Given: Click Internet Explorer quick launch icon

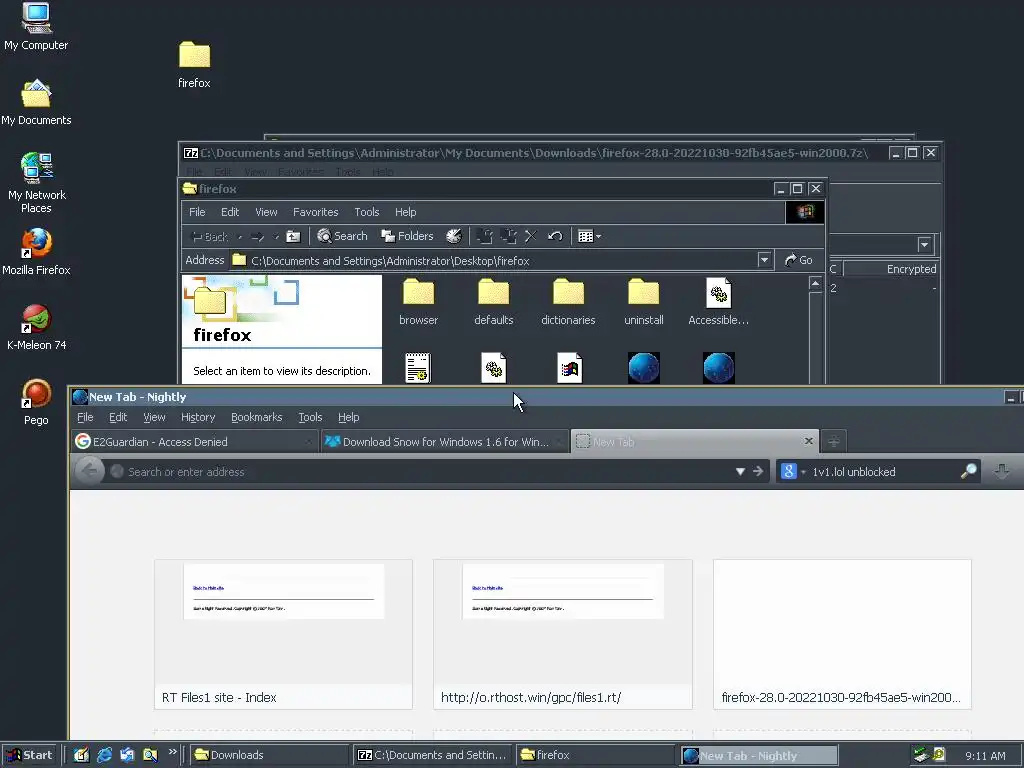Looking at the screenshot, I should pos(104,756).
